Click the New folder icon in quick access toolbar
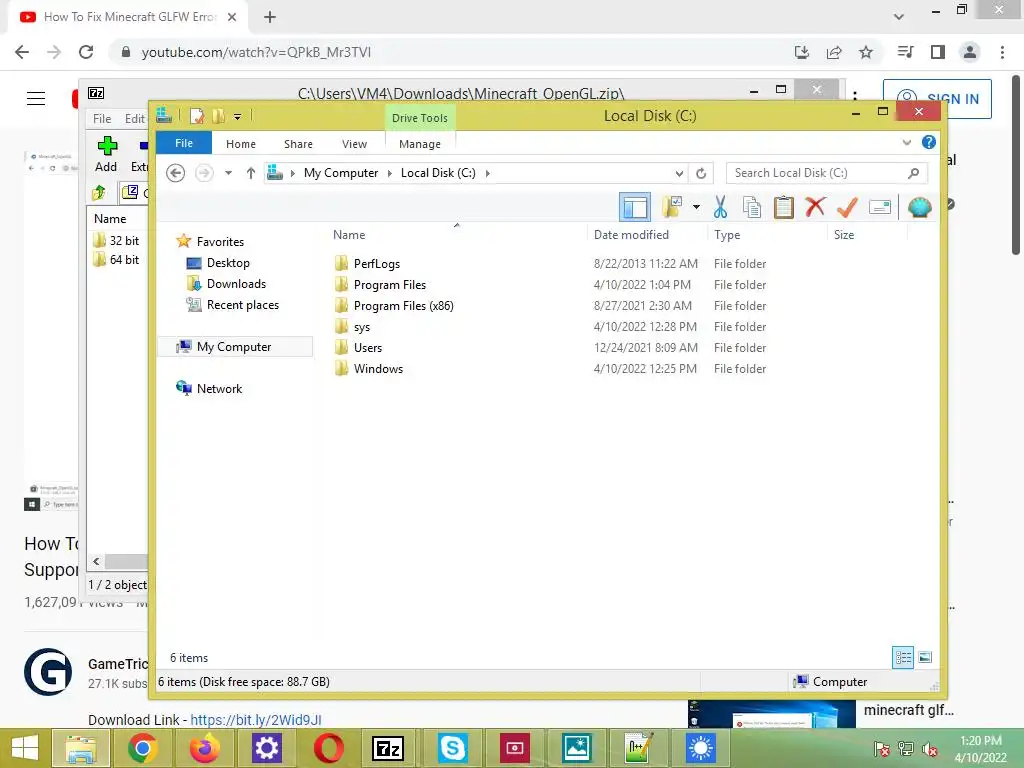The width and height of the screenshot is (1024, 768). (x=218, y=116)
